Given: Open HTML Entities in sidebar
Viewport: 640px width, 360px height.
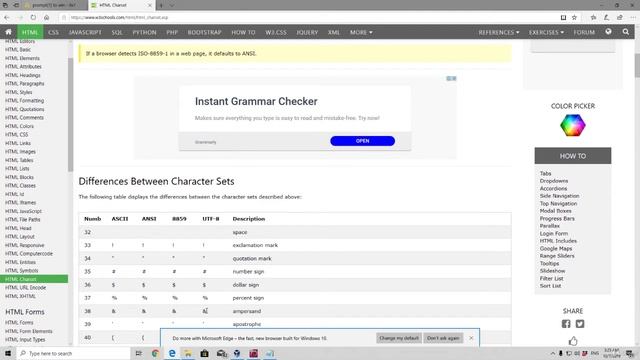Looking at the screenshot, I should [x=20, y=262].
